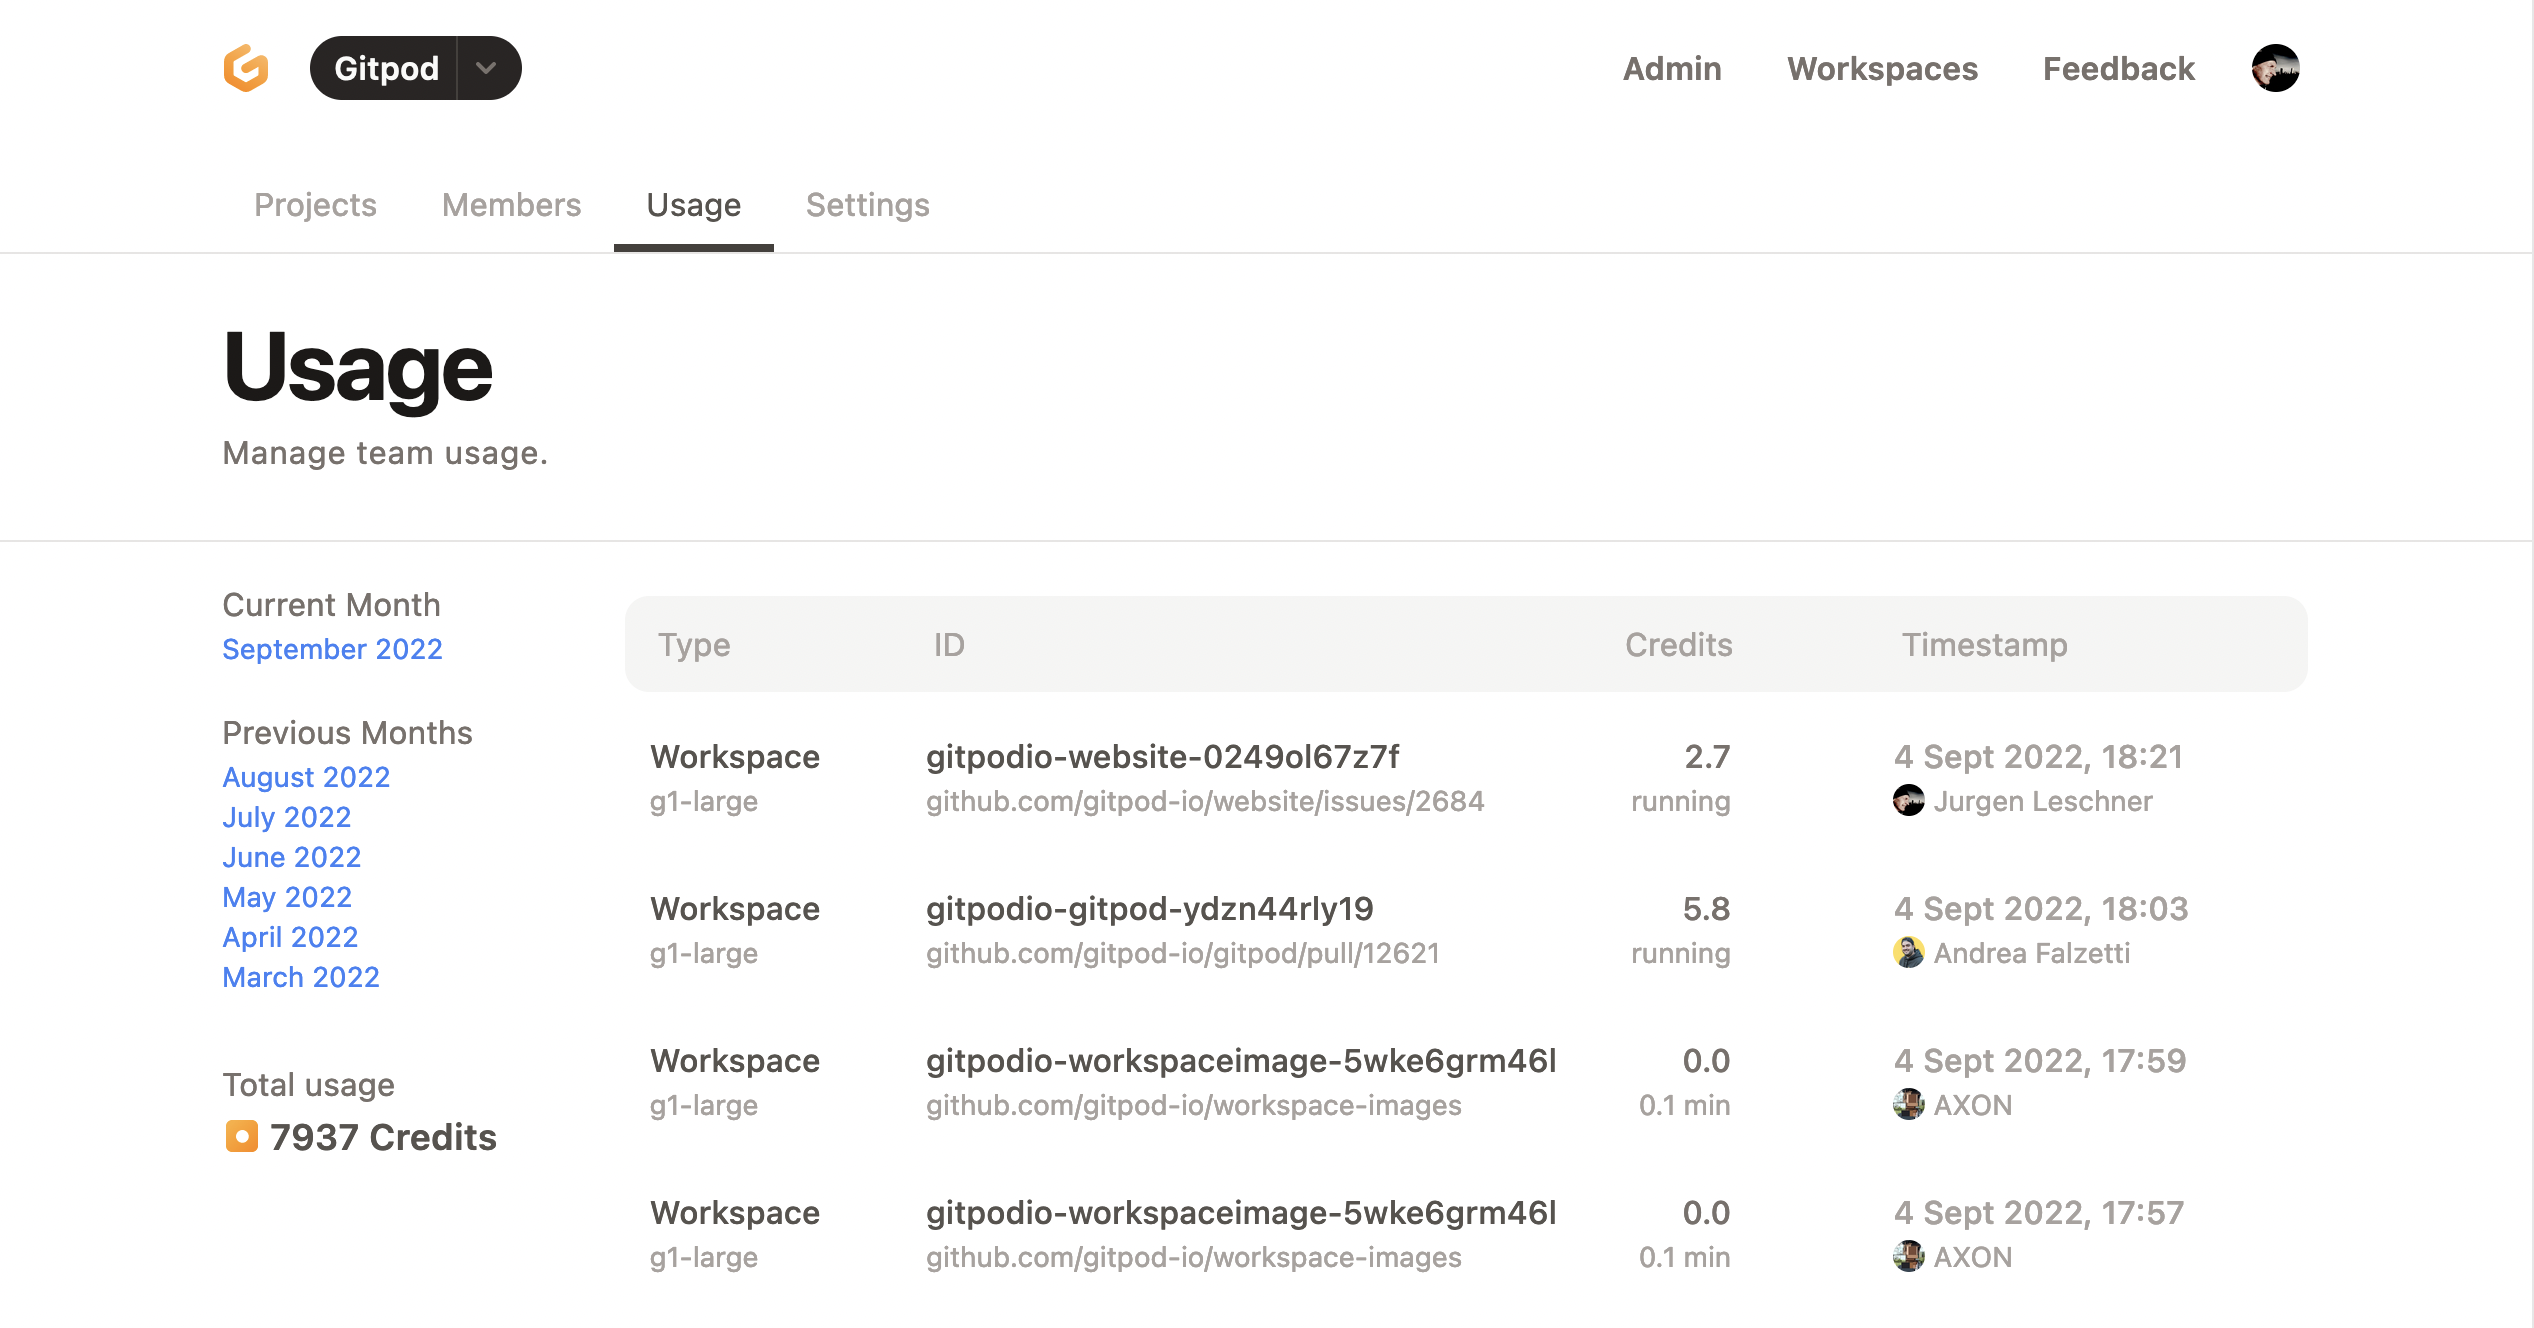The height and width of the screenshot is (1328, 2534).
Task: Click Andrea Falzetti's avatar
Action: tap(1909, 953)
